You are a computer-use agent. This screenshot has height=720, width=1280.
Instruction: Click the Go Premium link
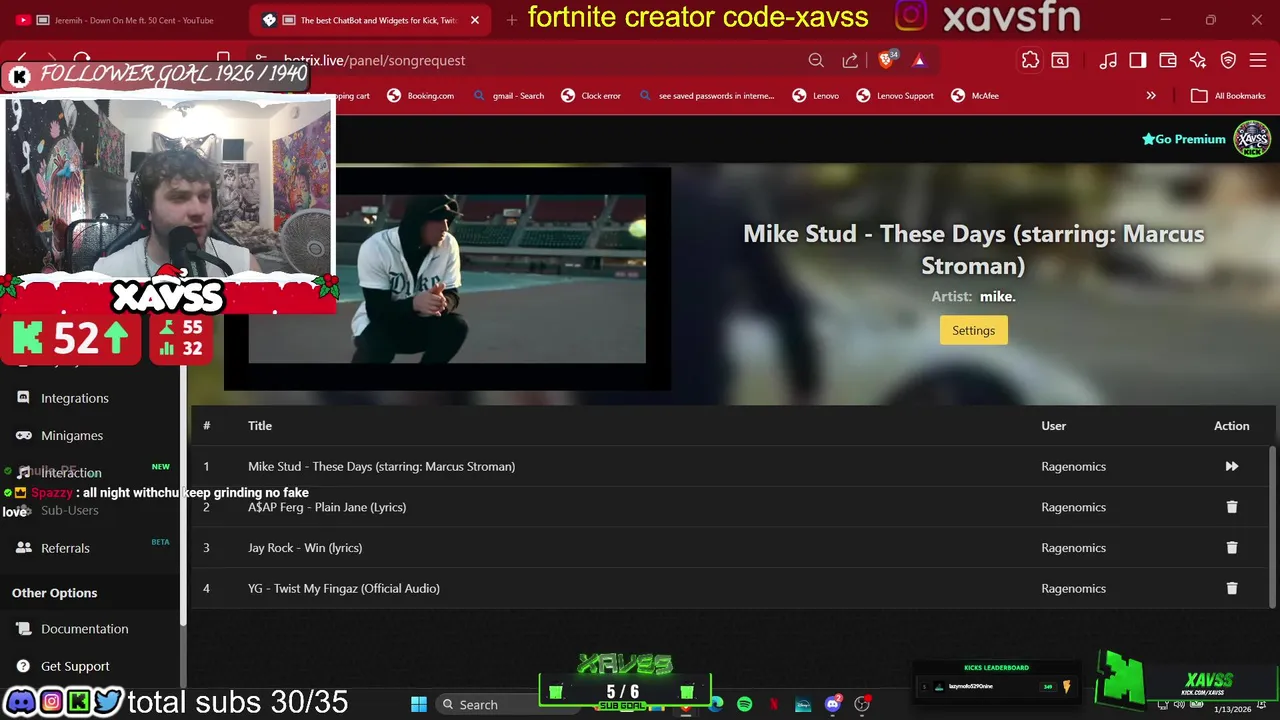tap(1184, 139)
